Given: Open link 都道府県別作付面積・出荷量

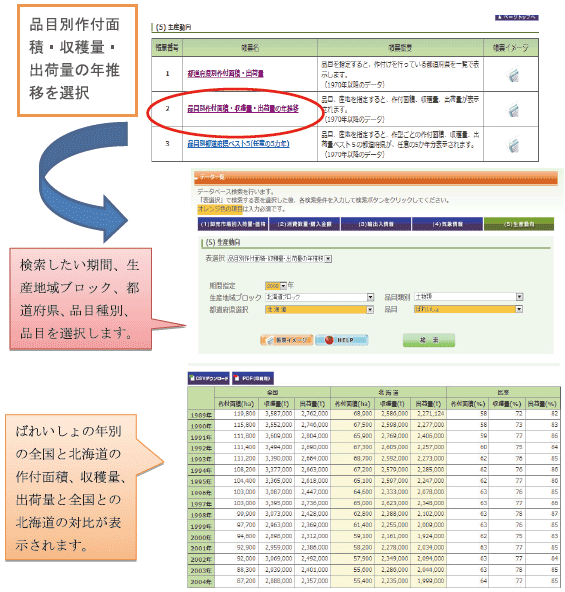Looking at the screenshot, I should (225, 74).
